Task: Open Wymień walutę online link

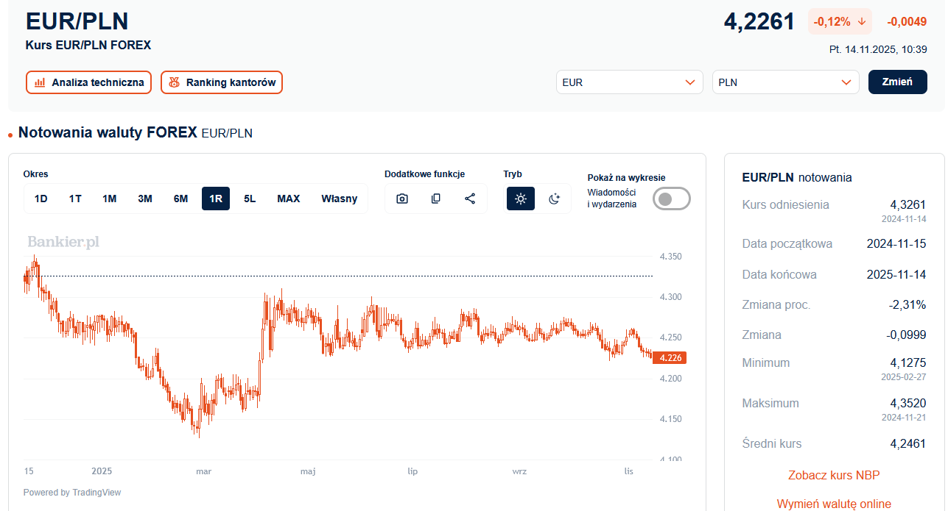Action: coord(833,504)
